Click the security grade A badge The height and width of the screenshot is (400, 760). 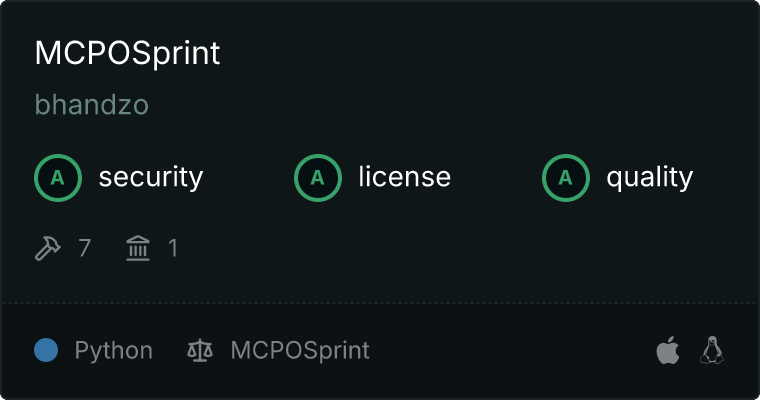pyautogui.click(x=58, y=178)
